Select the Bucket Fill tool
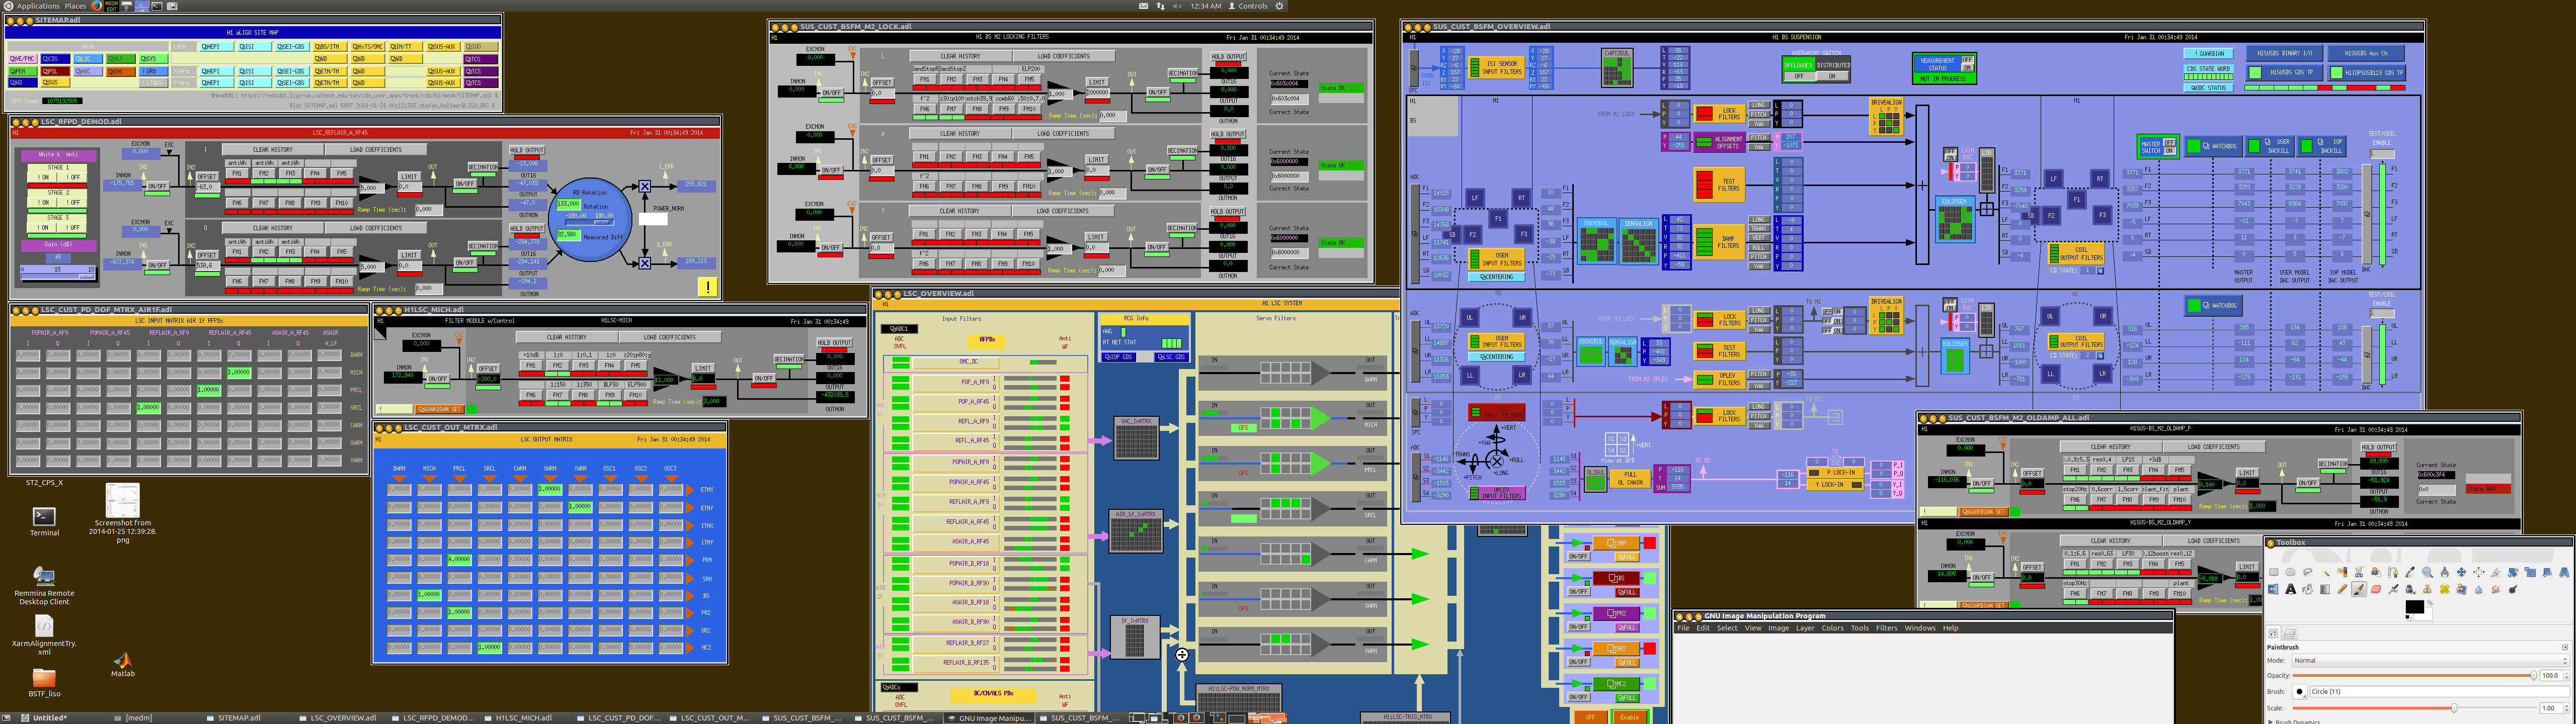This screenshot has width=2576, height=724. (x=2308, y=589)
